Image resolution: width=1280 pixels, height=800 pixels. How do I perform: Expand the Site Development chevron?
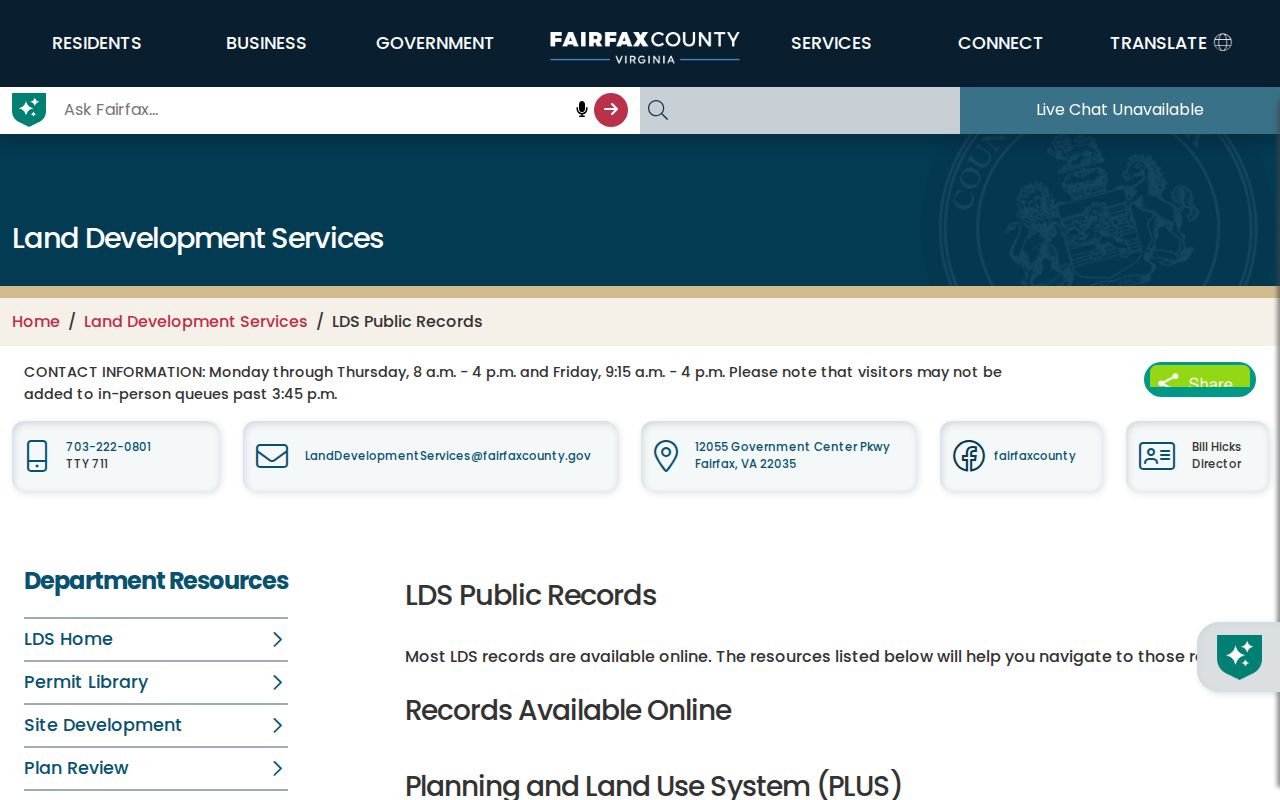pos(278,725)
